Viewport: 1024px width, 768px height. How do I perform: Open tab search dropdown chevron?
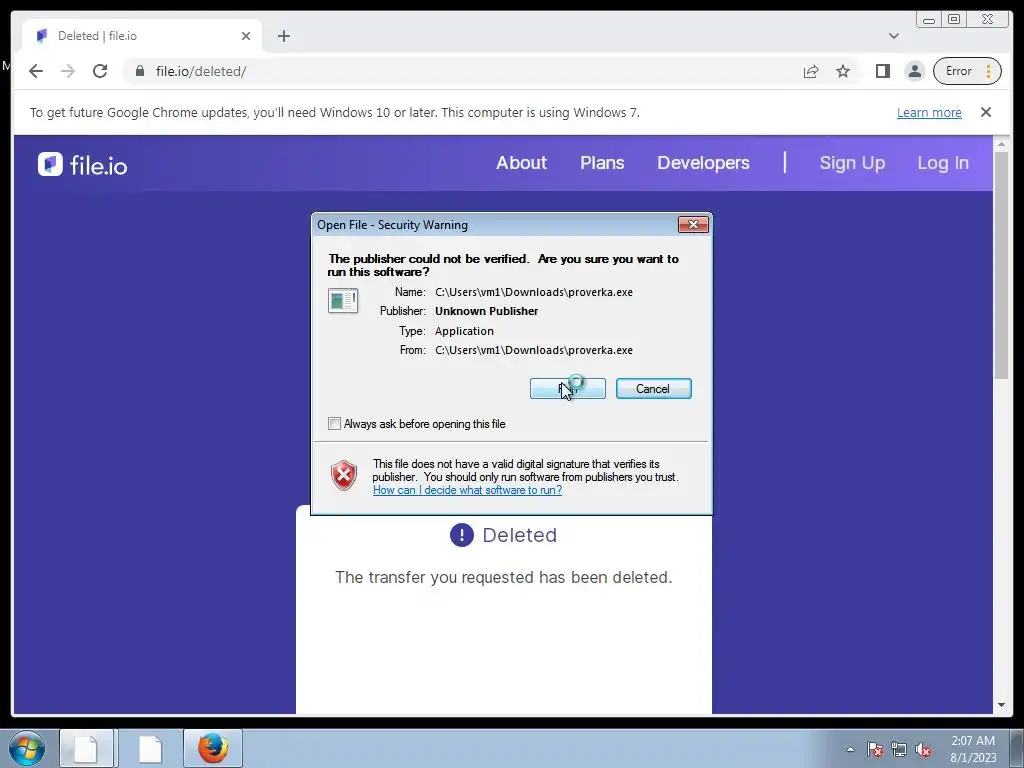(x=893, y=36)
